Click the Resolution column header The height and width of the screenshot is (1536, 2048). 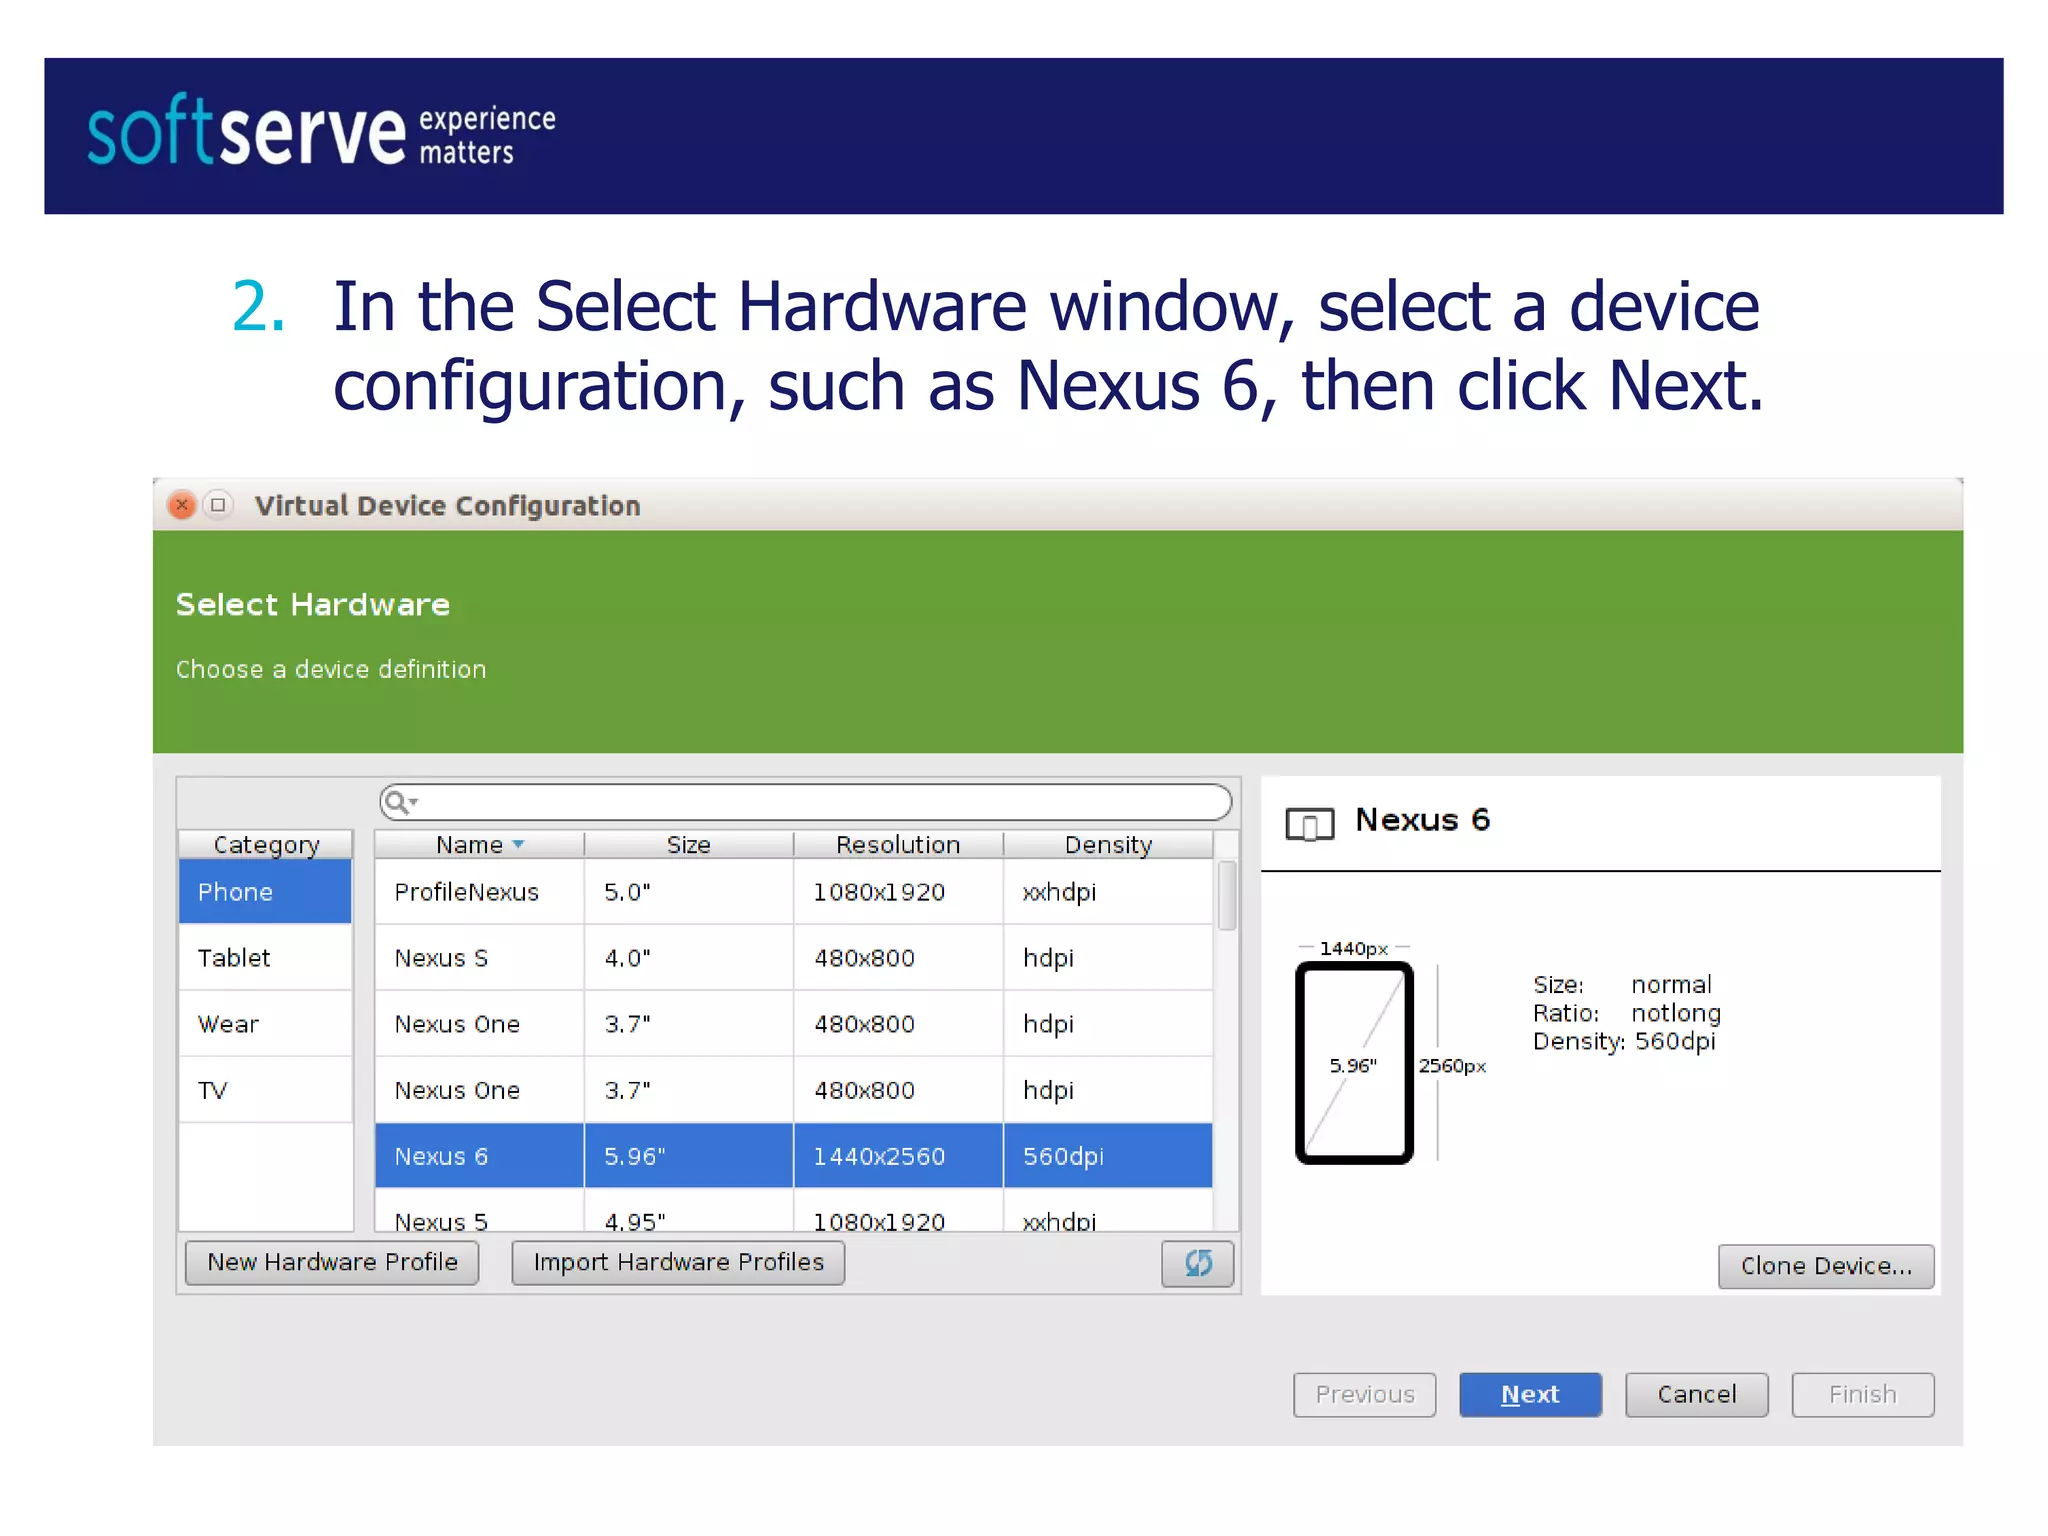point(898,845)
